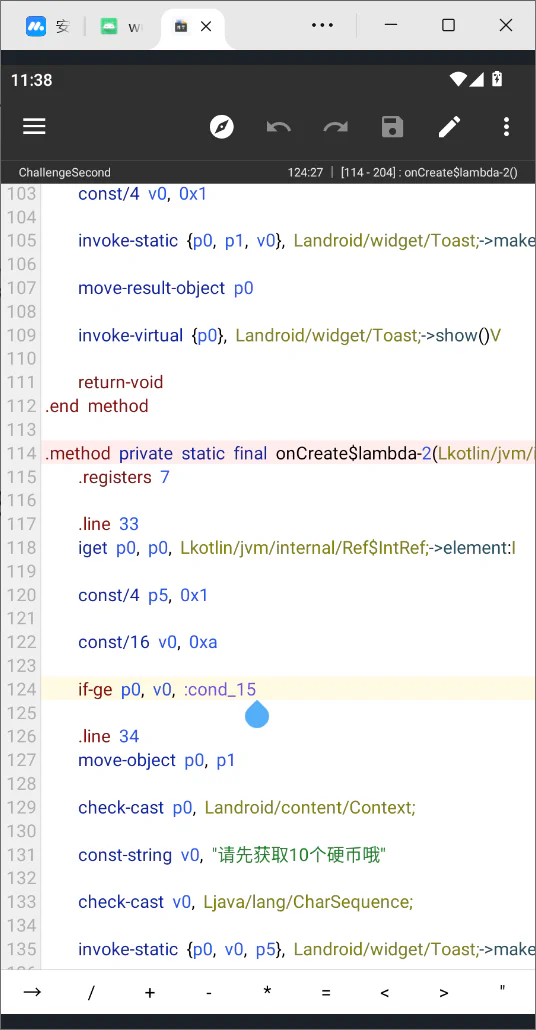Click 'return-void' on line 111
This screenshot has height=1030, width=536.
click(120, 382)
